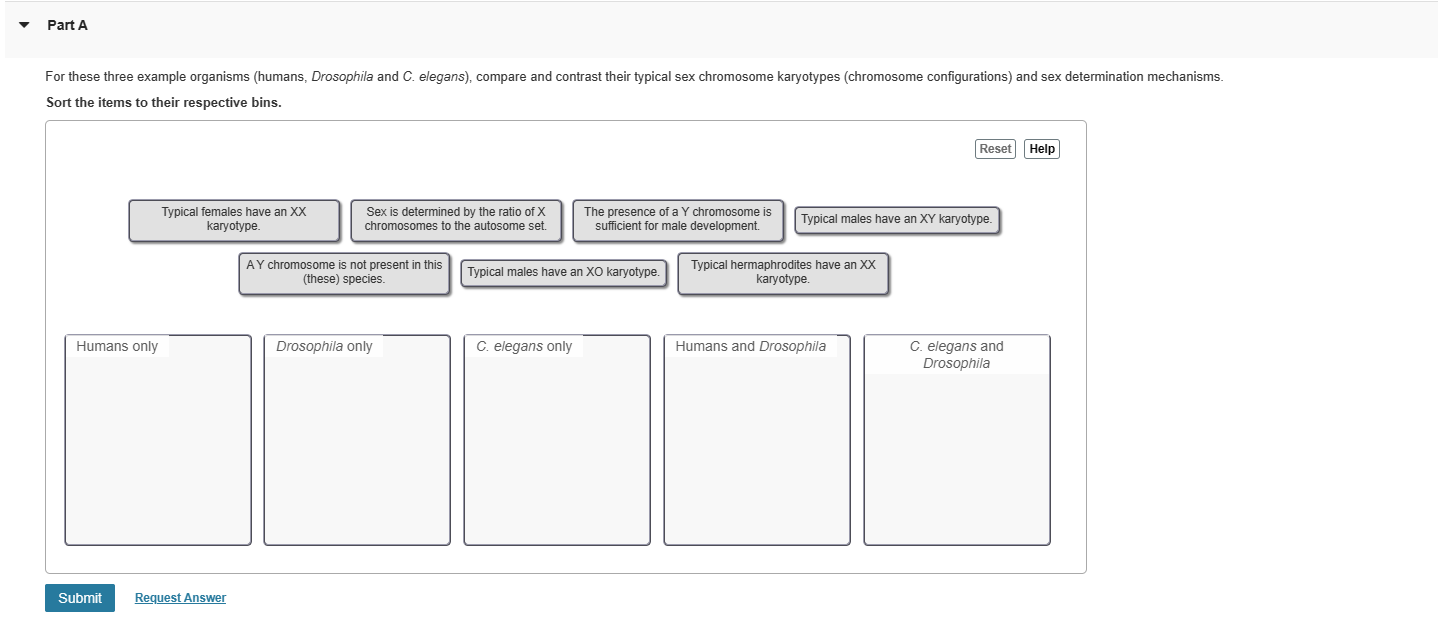Select the 'A Y chromosome is not present' item
1438x630 pixels.
[343, 273]
